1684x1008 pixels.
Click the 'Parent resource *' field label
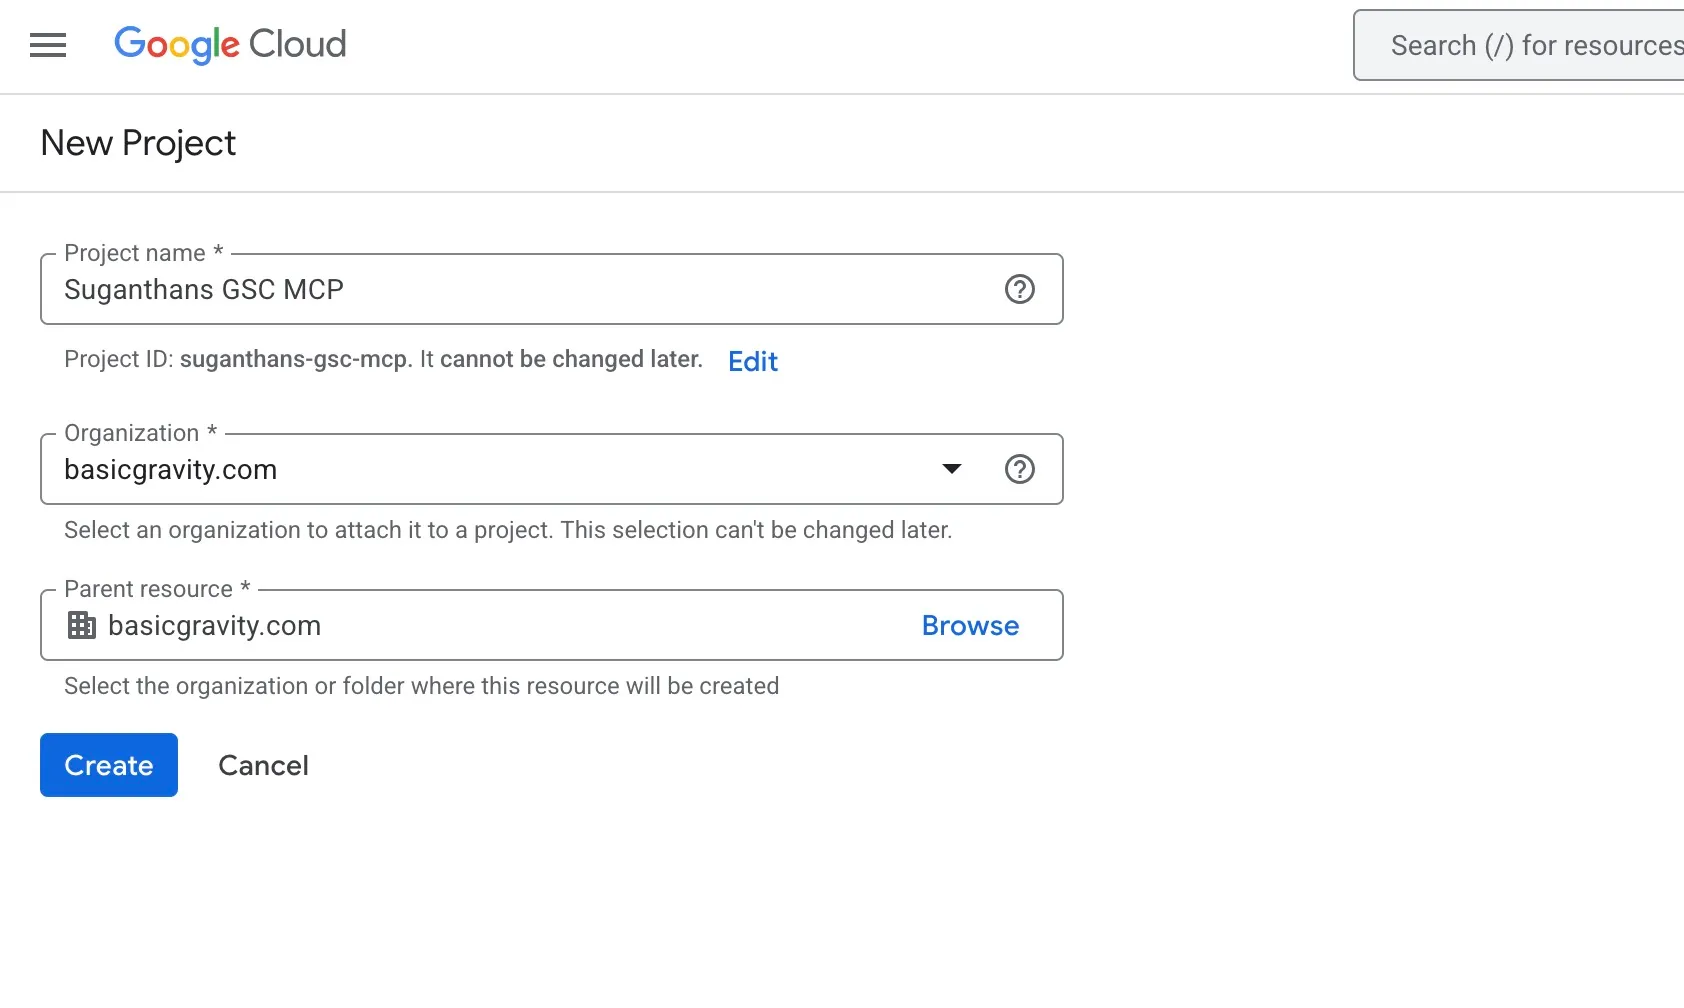(157, 589)
